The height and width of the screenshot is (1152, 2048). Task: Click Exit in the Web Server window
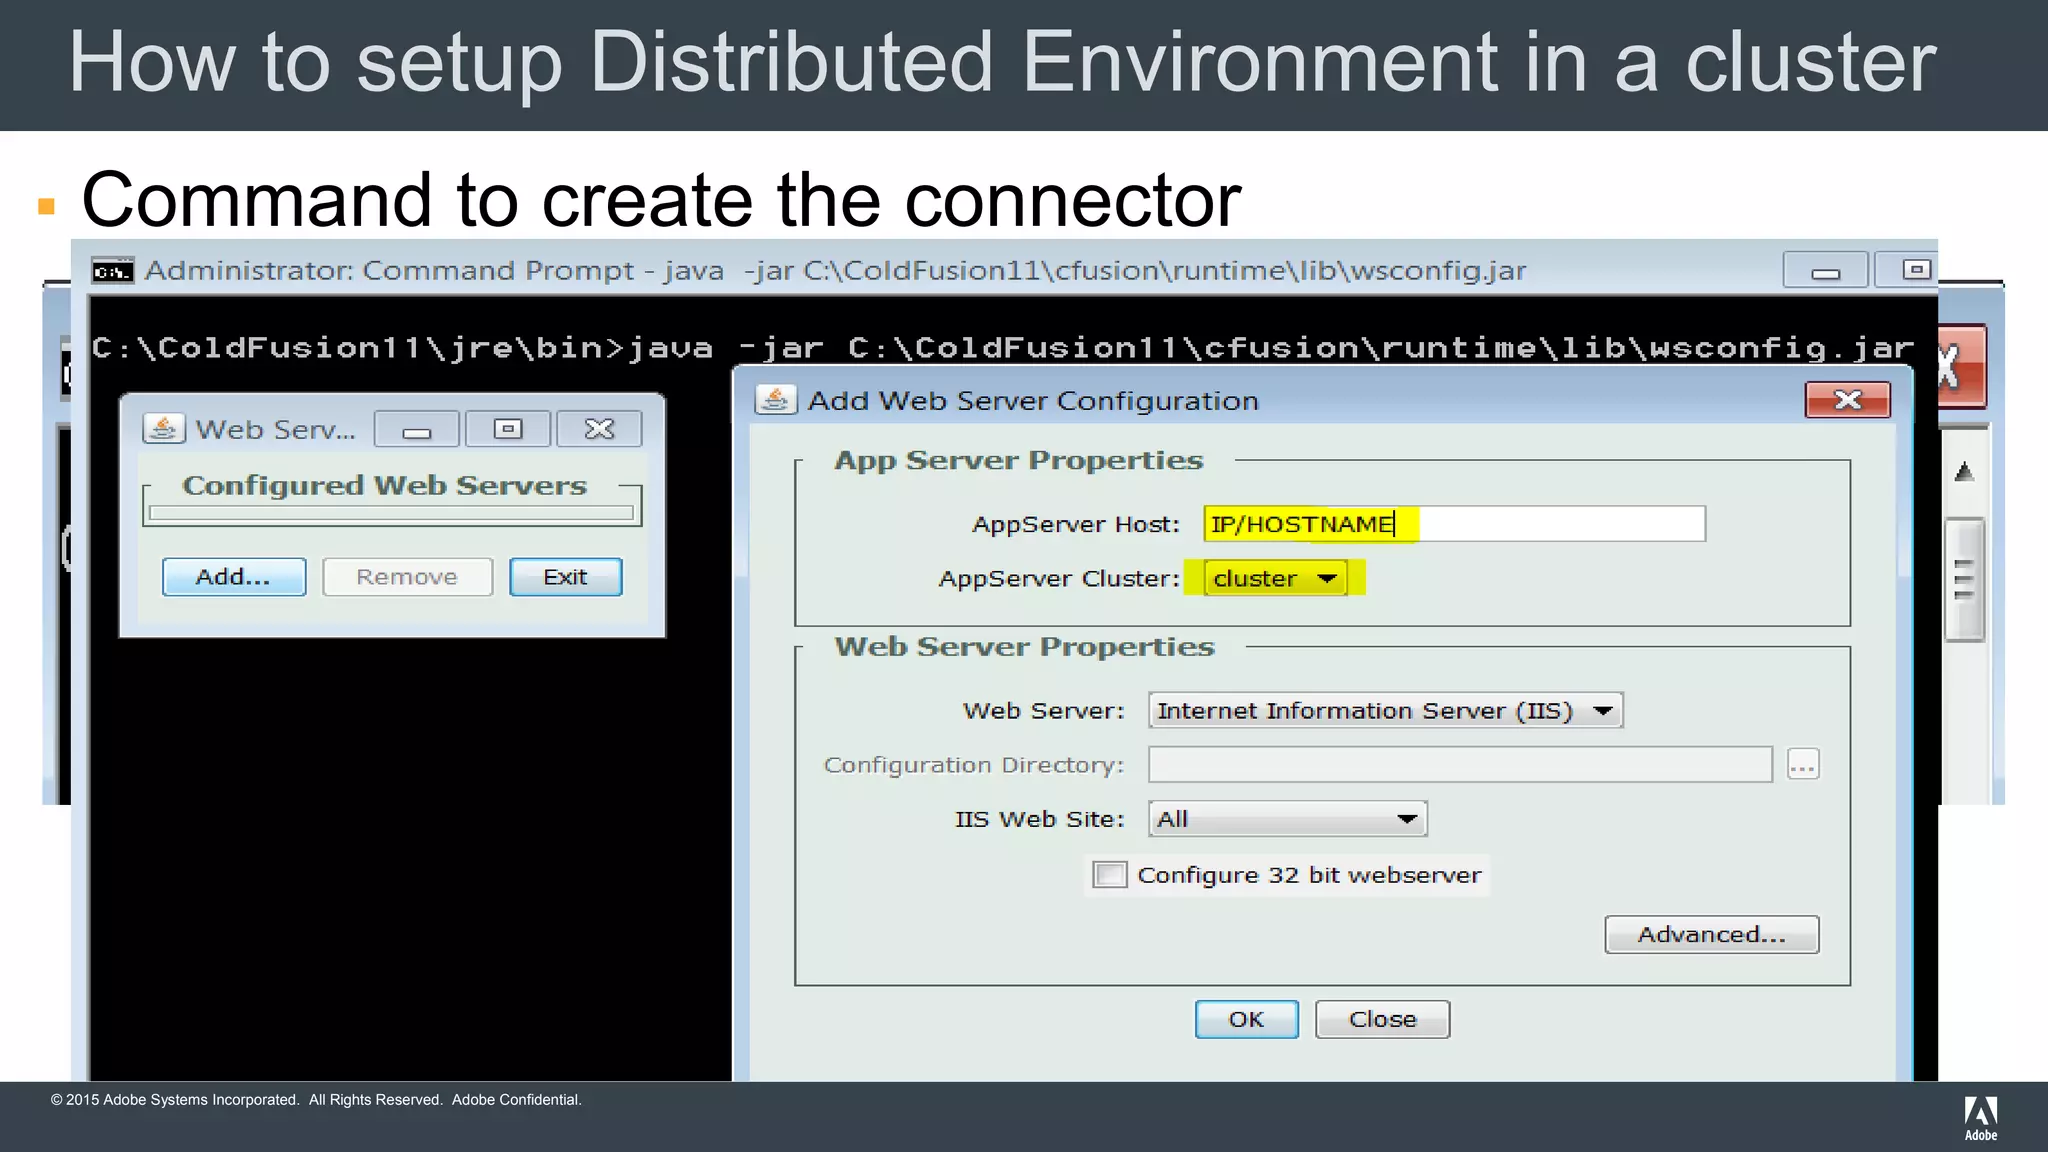tap(566, 577)
